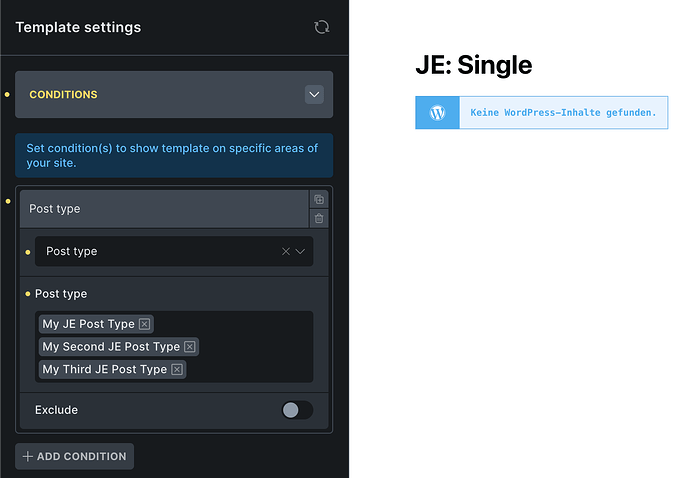690x478 pixels.
Task: Remove My Third JE Post Type tag
Action: (177, 370)
